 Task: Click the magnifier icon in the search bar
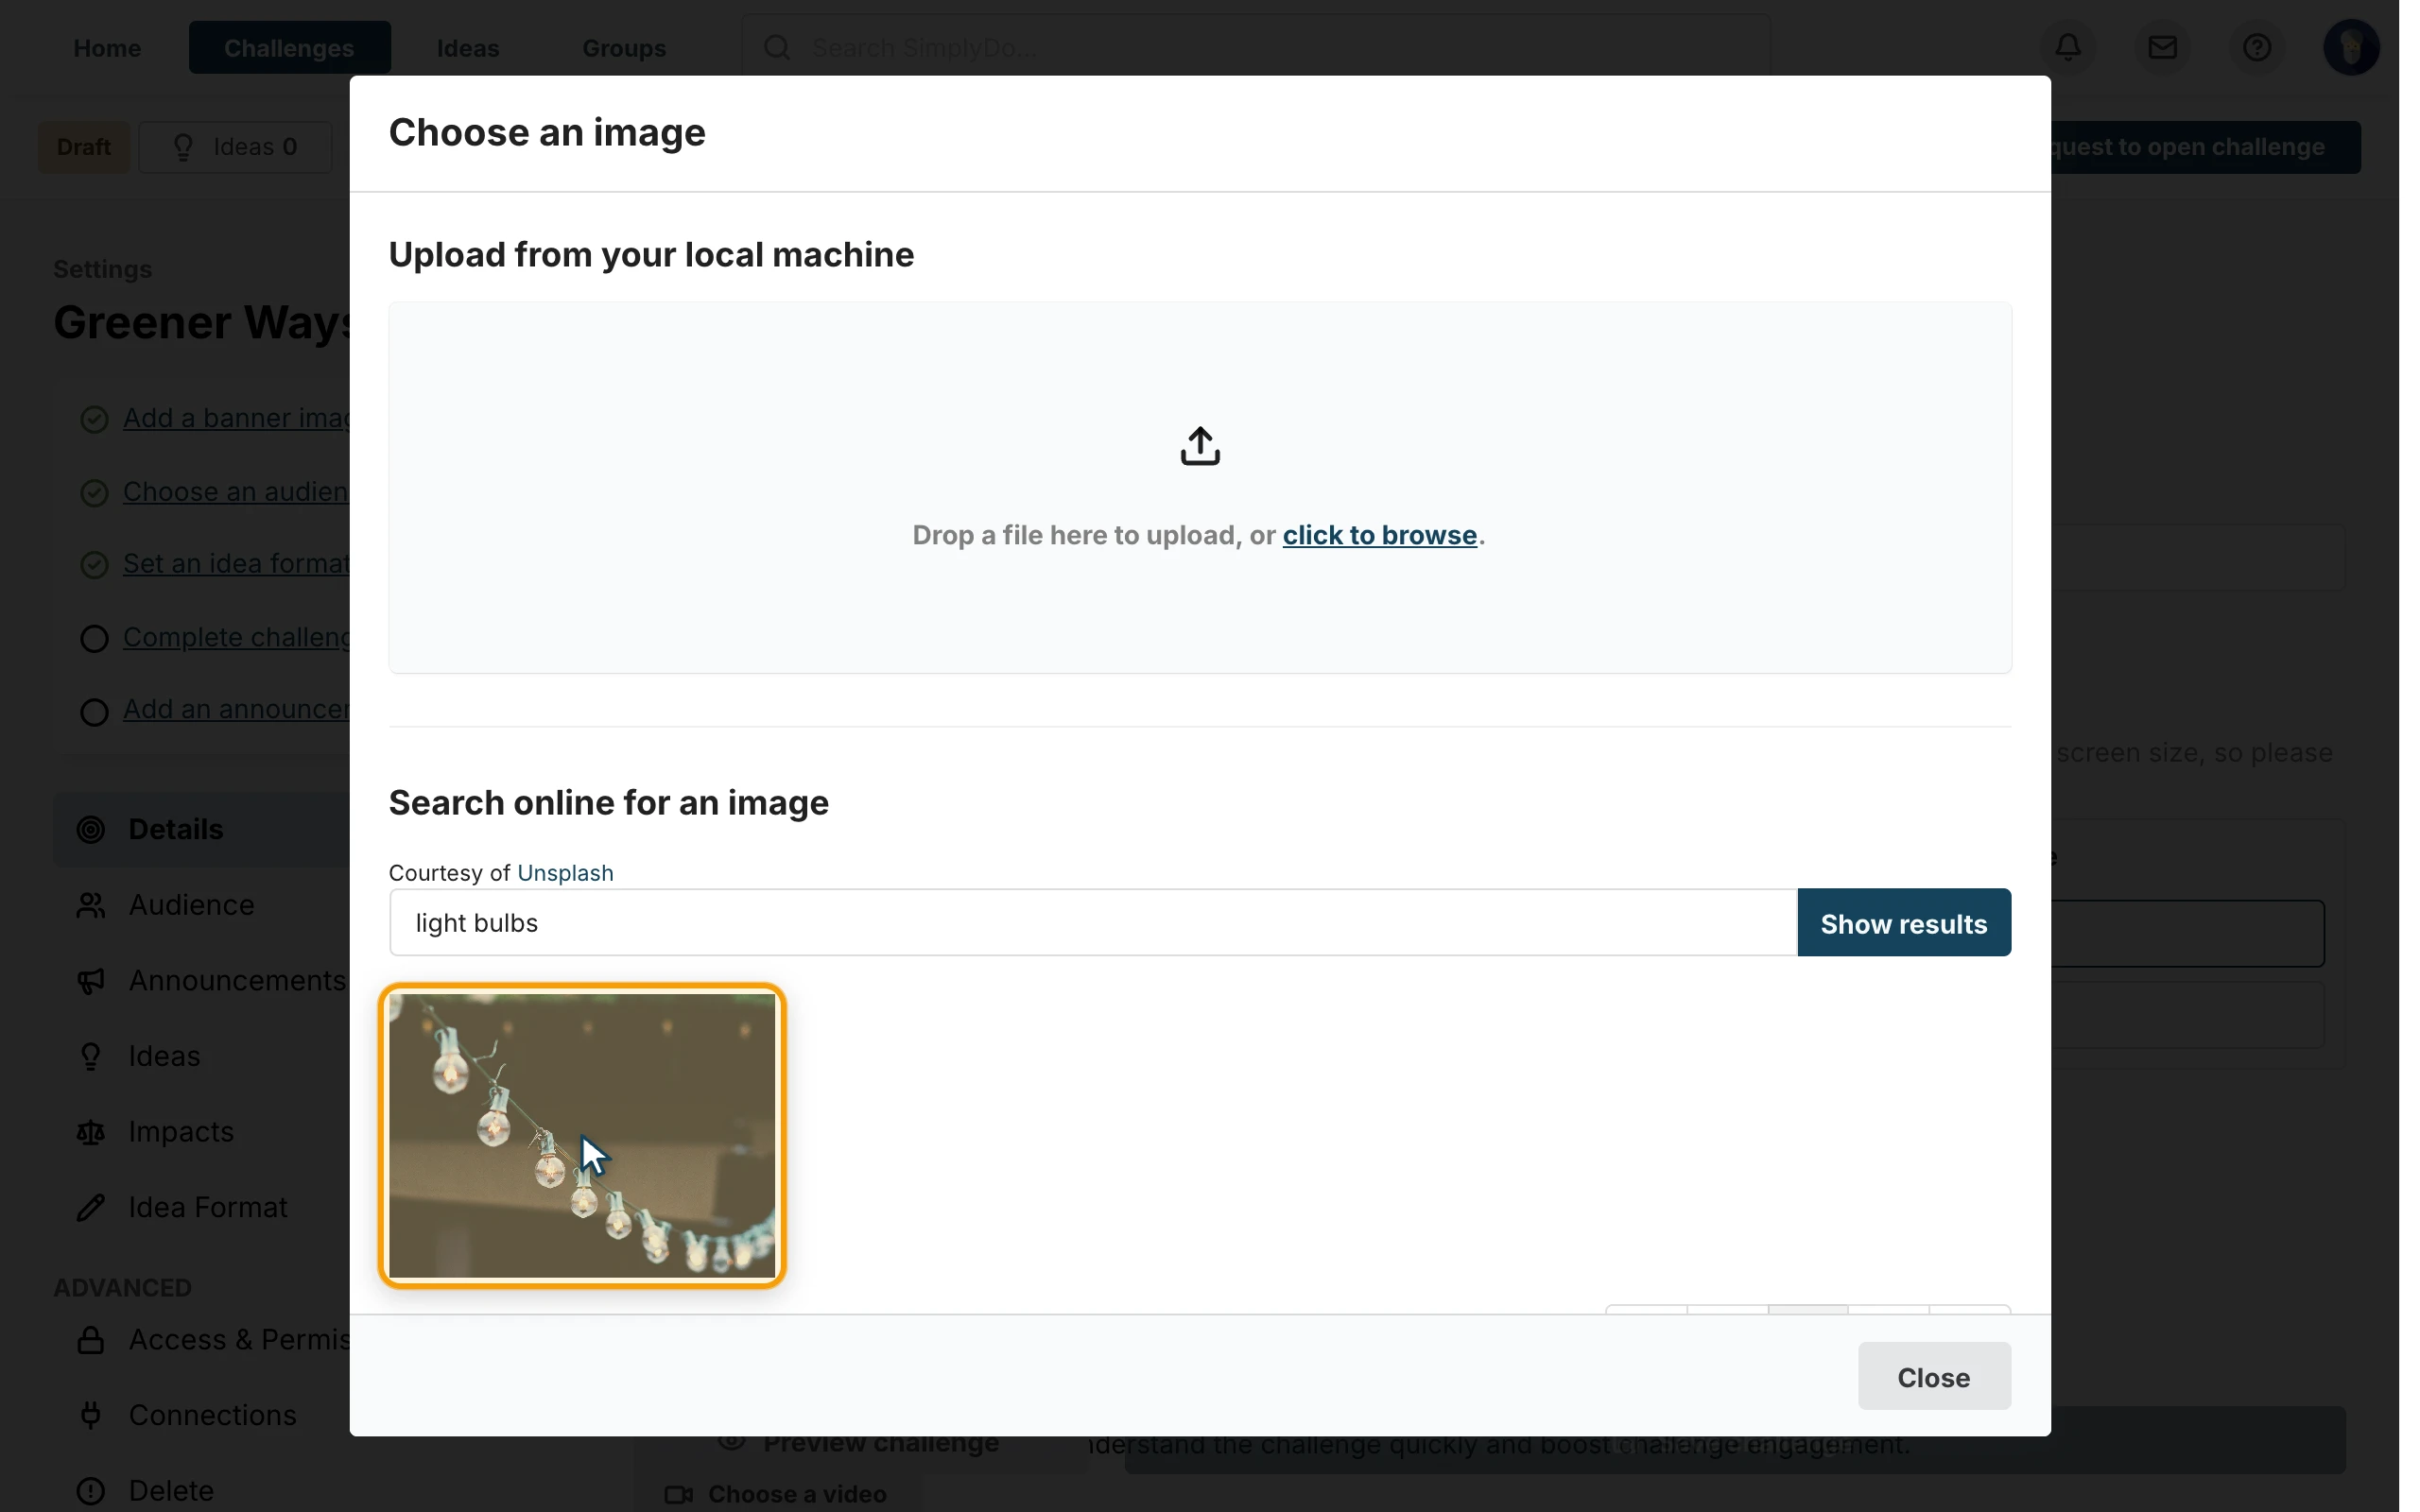click(x=777, y=47)
